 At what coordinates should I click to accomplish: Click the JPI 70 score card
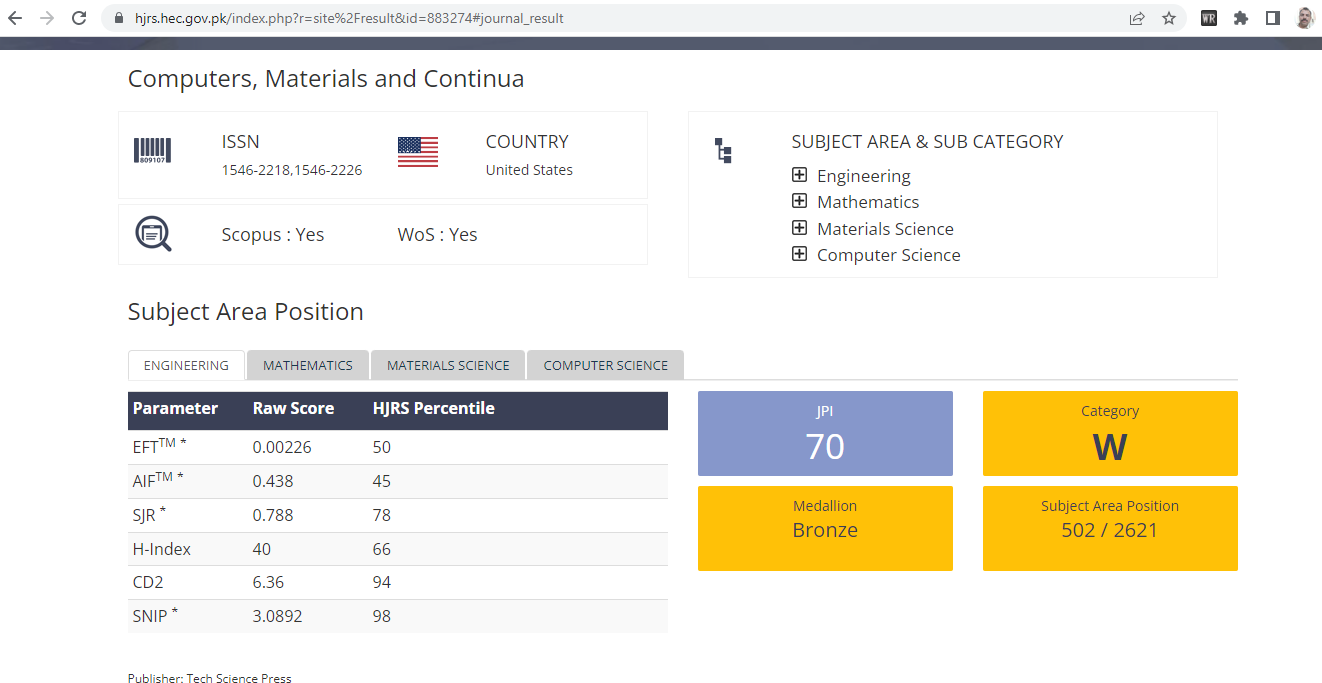tap(825, 433)
